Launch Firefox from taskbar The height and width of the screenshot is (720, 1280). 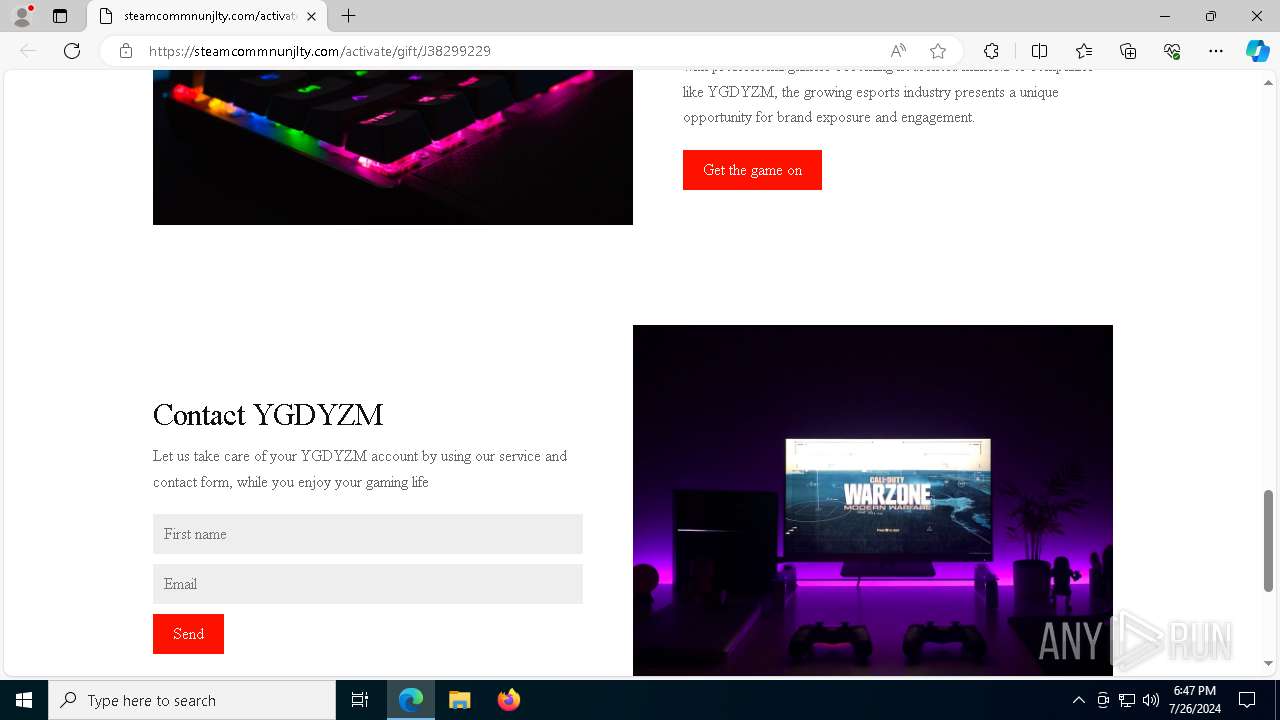tap(509, 700)
